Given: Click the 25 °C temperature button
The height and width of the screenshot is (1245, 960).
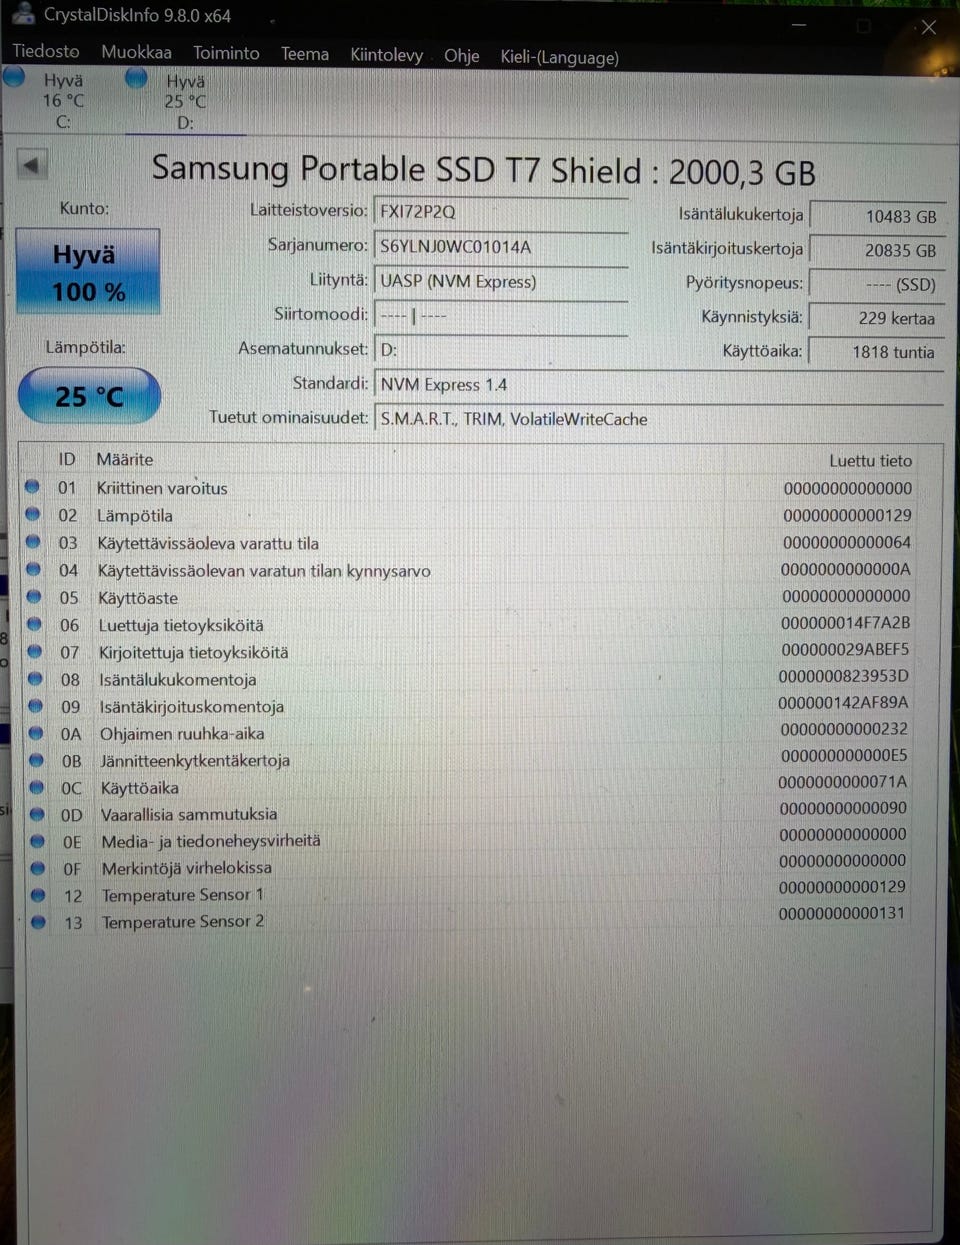Looking at the screenshot, I should click(89, 396).
